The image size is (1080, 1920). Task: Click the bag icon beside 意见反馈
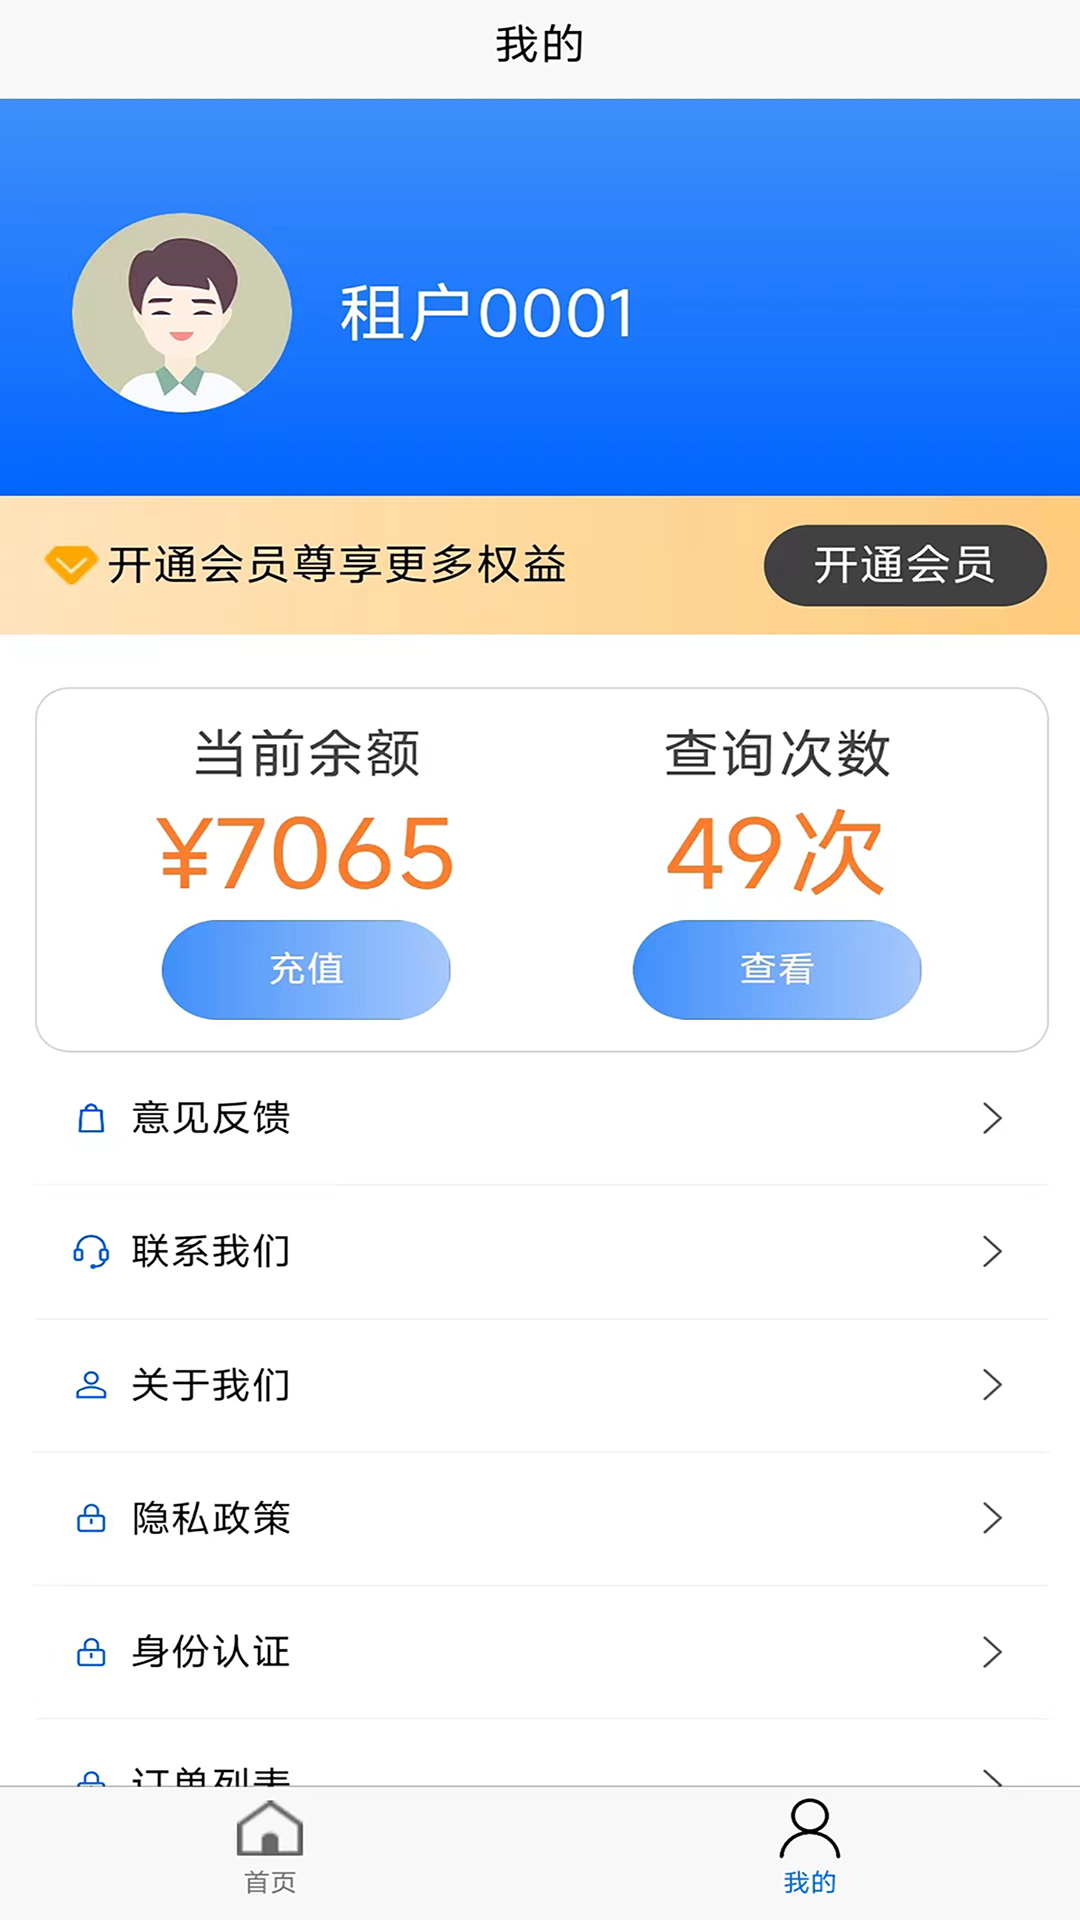pos(91,1118)
